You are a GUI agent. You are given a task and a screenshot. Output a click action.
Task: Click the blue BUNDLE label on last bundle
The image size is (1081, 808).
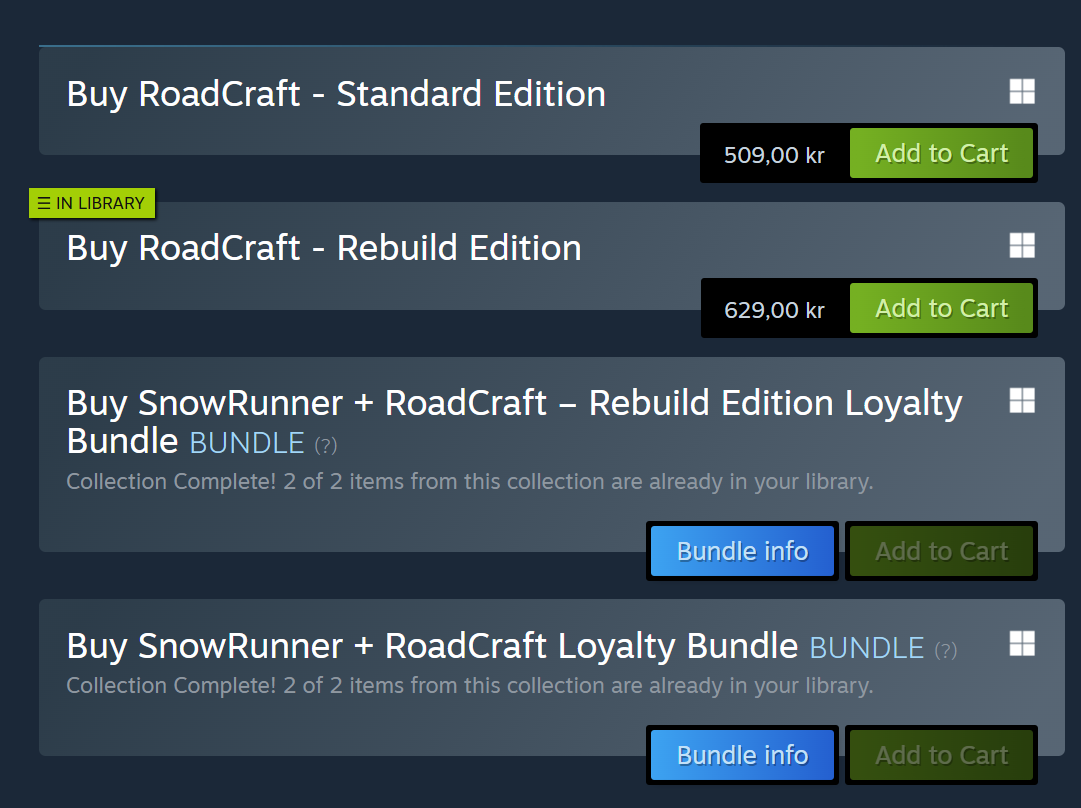[x=866, y=648]
